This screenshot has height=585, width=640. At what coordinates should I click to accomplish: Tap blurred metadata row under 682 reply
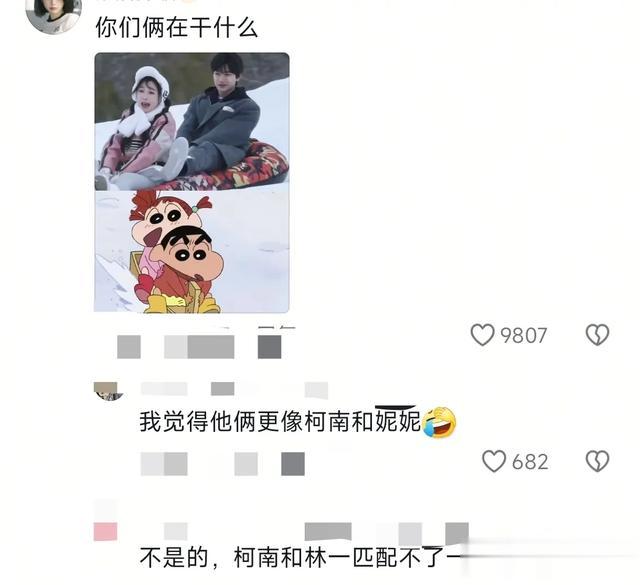pos(222,464)
